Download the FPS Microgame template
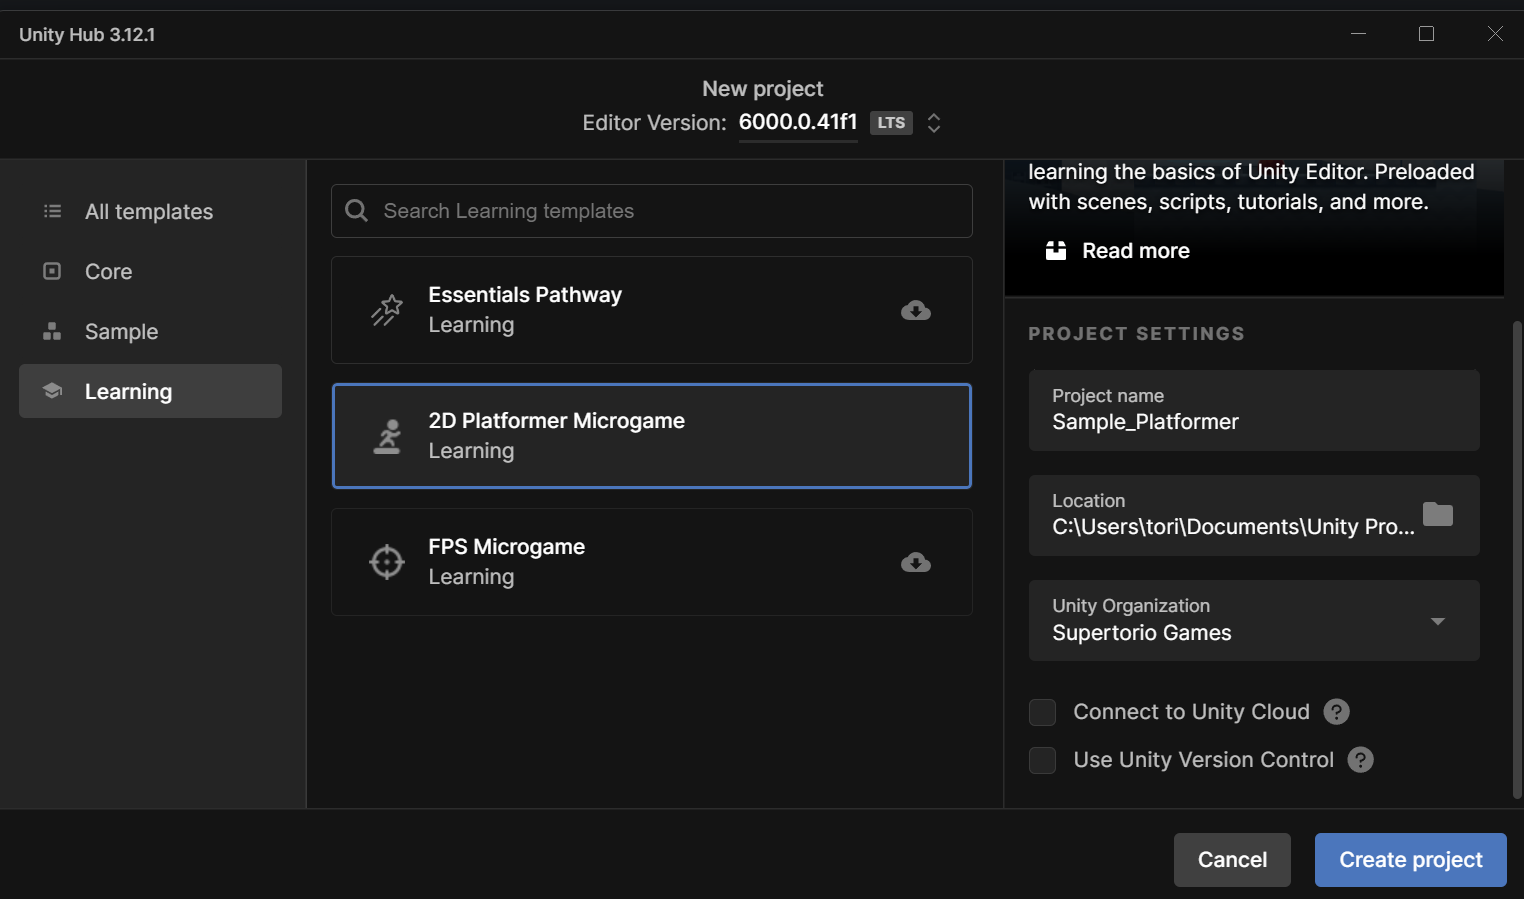The width and height of the screenshot is (1524, 899). pyautogui.click(x=916, y=563)
